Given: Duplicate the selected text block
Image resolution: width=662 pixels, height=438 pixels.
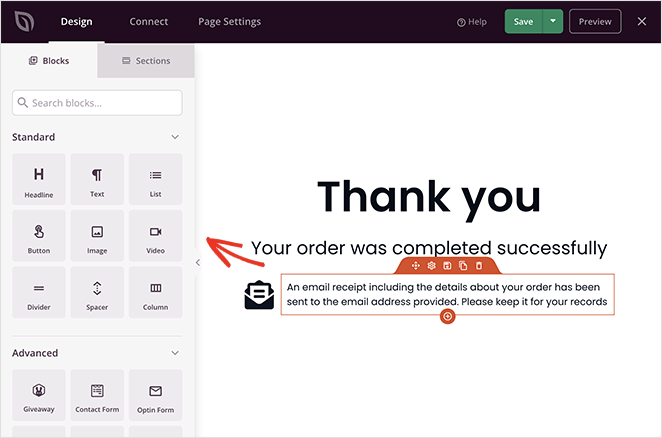Looking at the screenshot, I should click(x=463, y=266).
